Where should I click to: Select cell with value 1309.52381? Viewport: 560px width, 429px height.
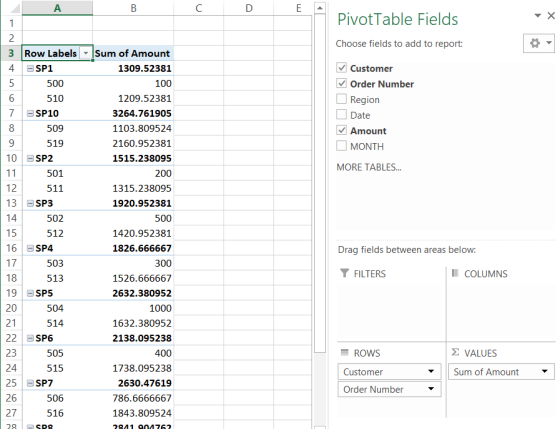tap(133, 68)
